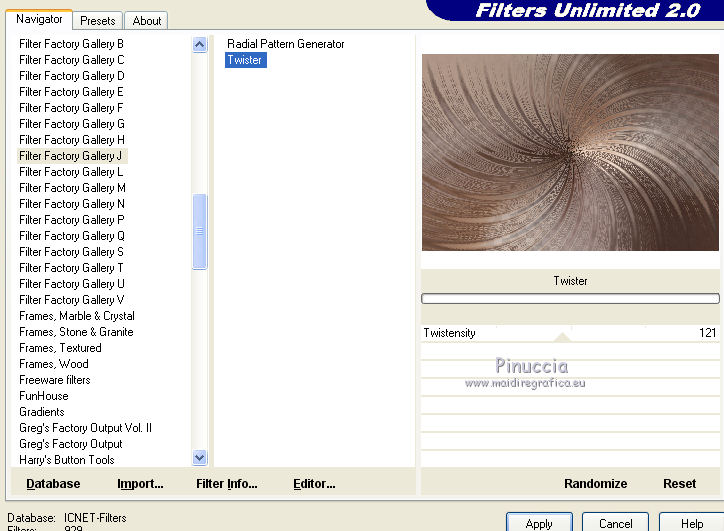Reset filter settings

679,483
